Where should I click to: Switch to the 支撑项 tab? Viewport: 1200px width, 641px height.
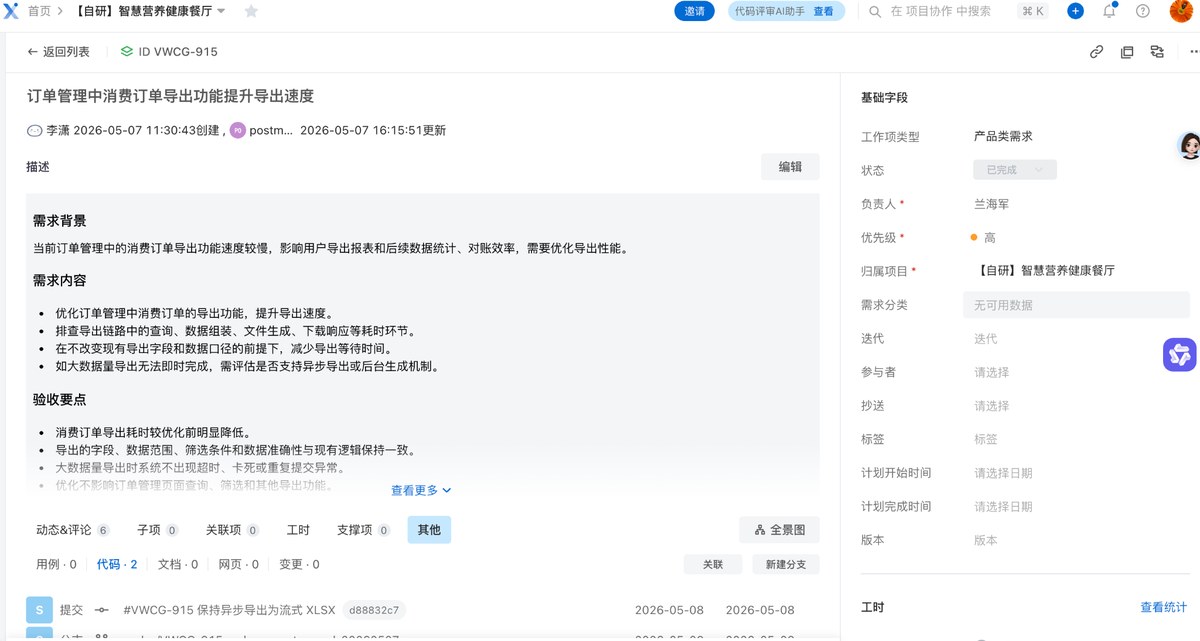(363, 530)
